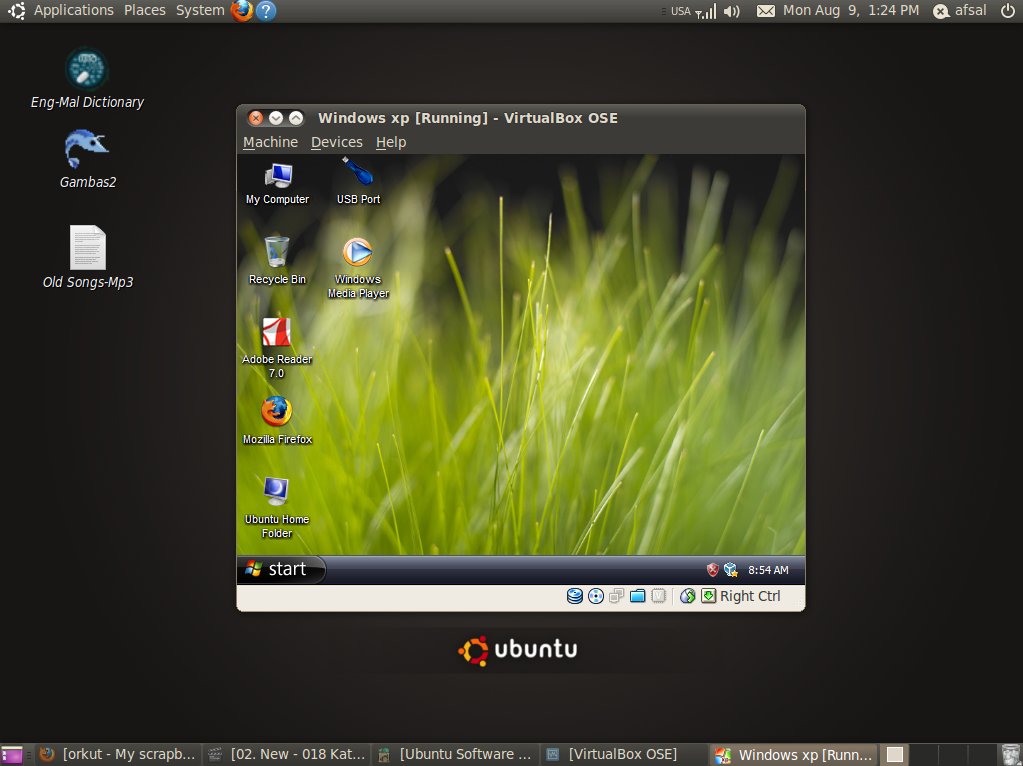This screenshot has height=766, width=1023.
Task: Select the Gambas2 desktop icon
Action: 87,159
